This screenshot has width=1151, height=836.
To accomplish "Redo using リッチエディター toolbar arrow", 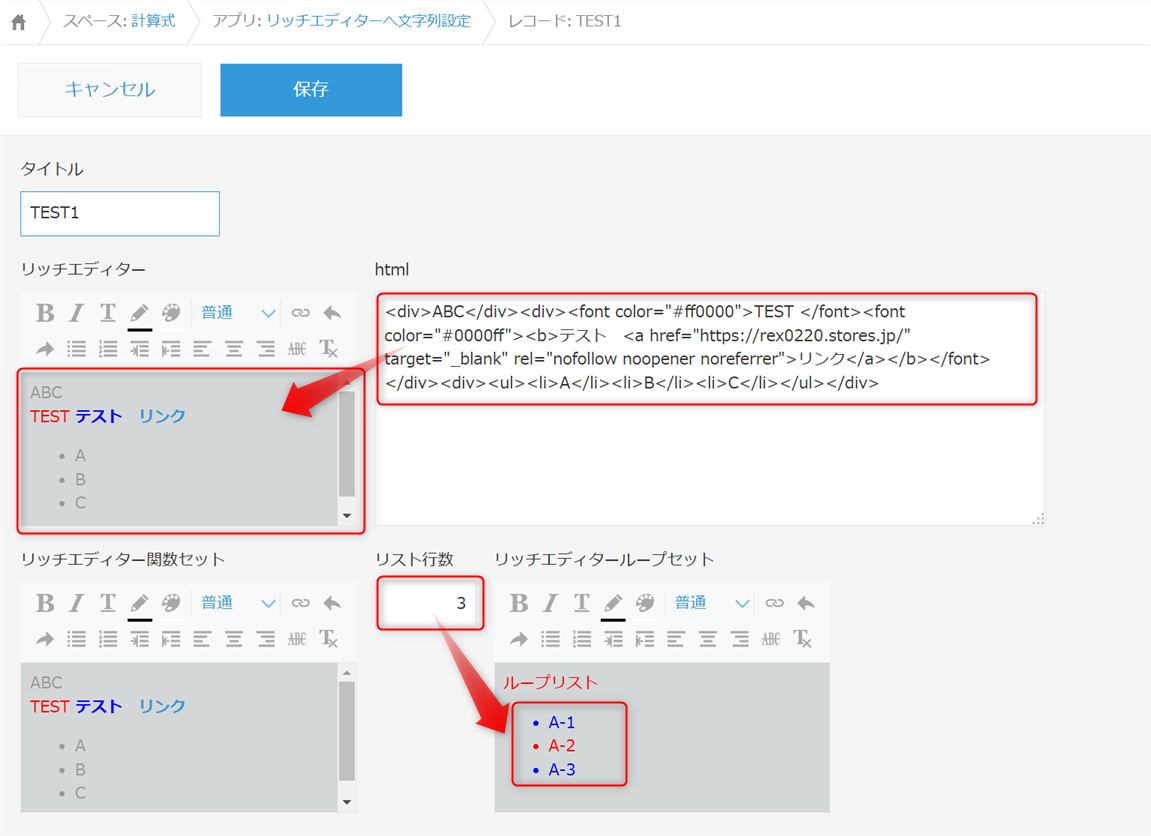I will pyautogui.click(x=45, y=349).
